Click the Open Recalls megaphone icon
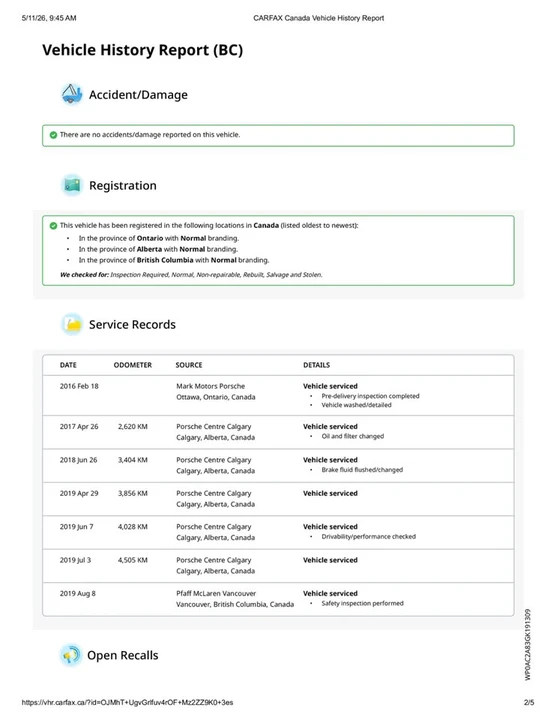 pos(71,655)
